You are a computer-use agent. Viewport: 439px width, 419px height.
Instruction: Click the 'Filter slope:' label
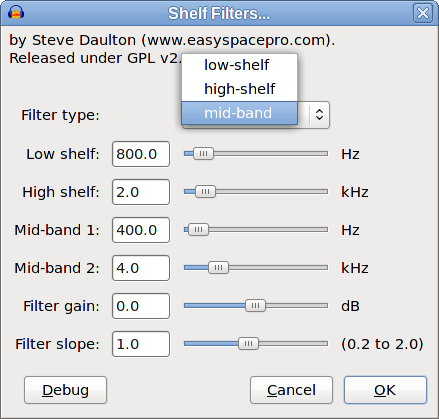[57, 344]
